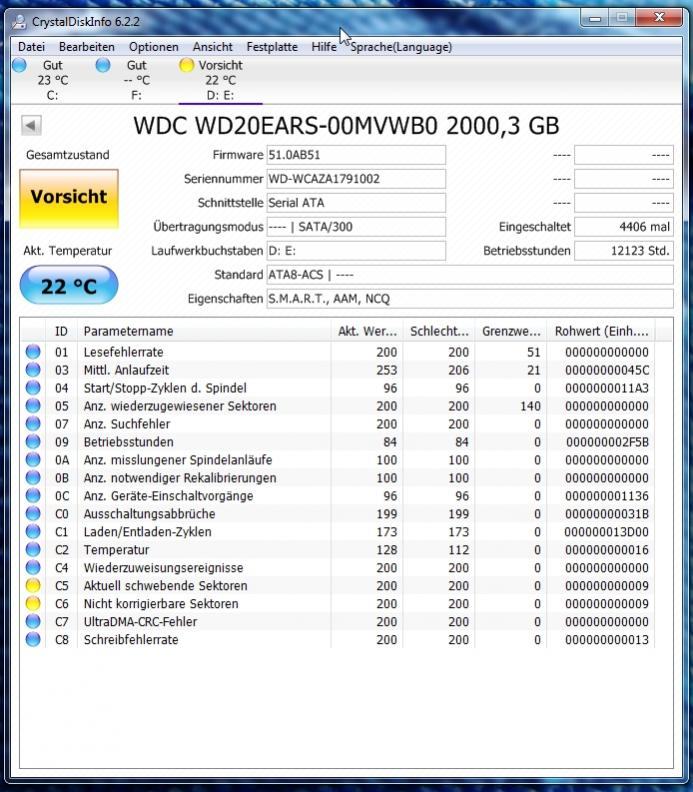Select the Lesefehlerrate parameter name
Screen dimensions: 693x792
[123, 352]
